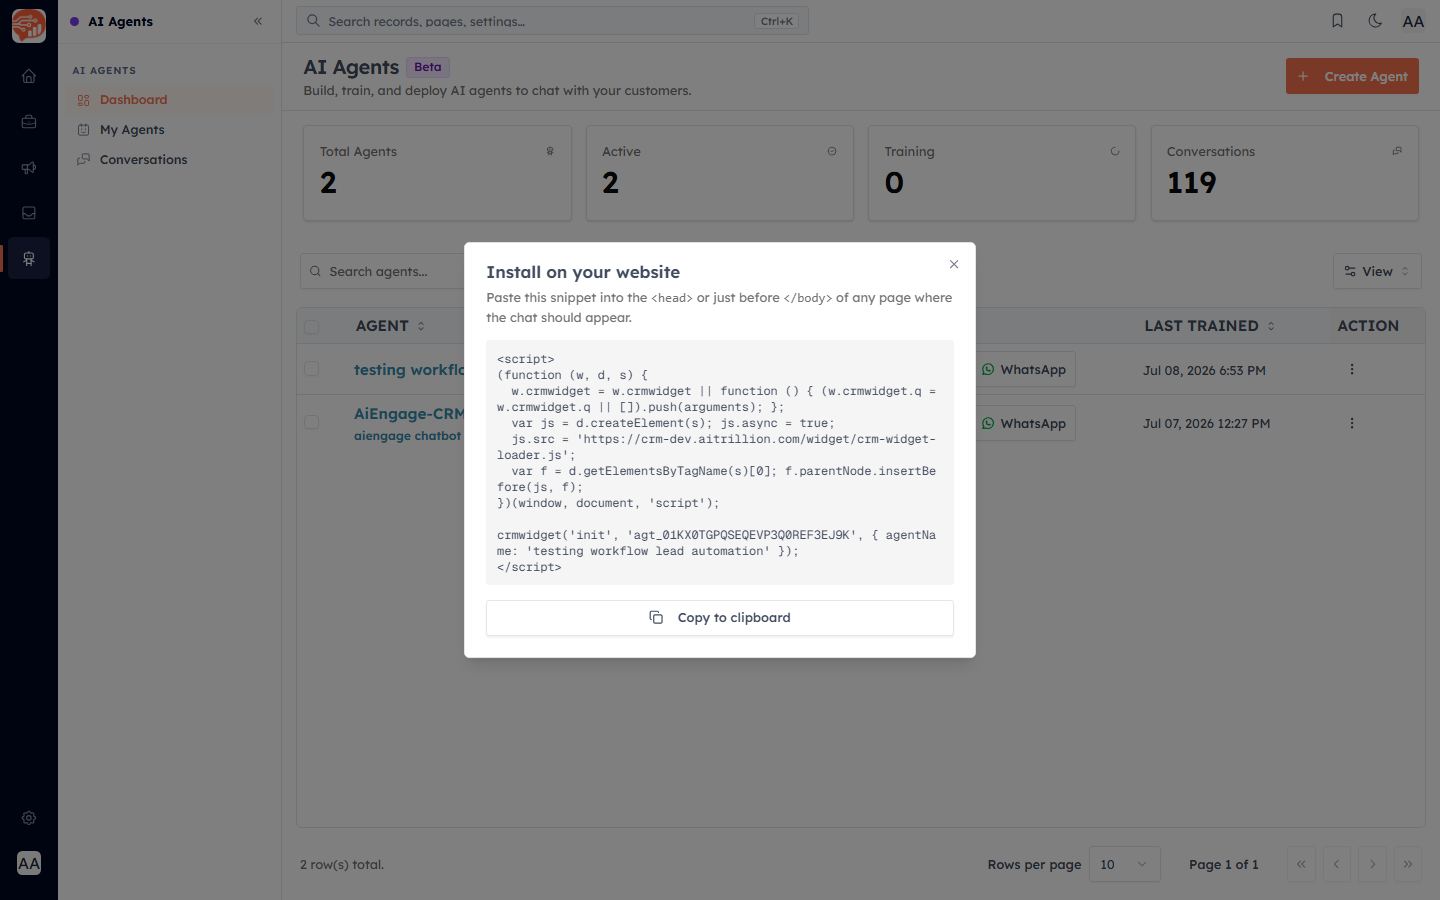
Task: Open action menu for Jul 08 row
Action: click(x=1352, y=369)
